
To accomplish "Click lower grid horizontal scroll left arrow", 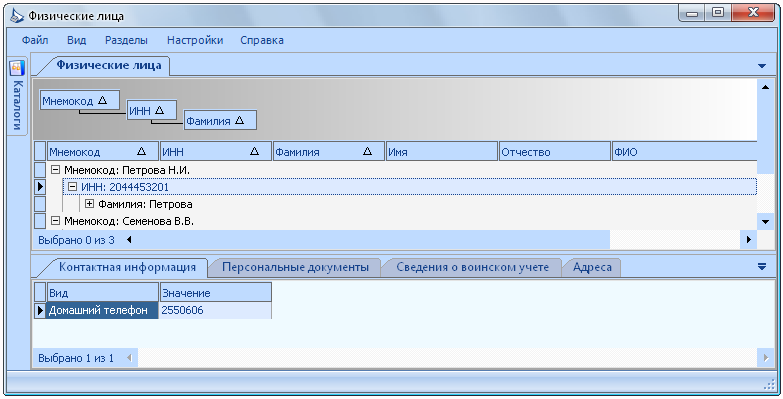I will [x=129, y=358].
